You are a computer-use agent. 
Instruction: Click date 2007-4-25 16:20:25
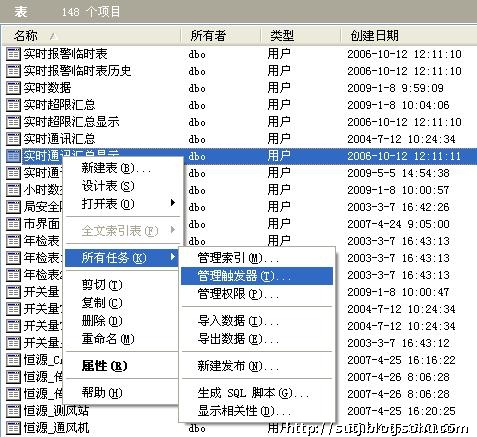pyautogui.click(x=402, y=411)
